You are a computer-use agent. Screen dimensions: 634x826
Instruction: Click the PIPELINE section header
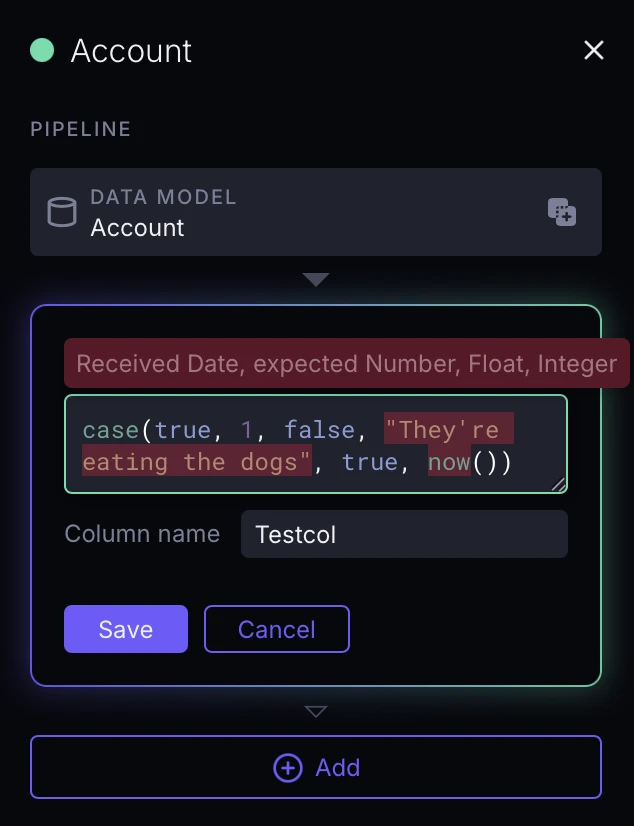click(80, 129)
